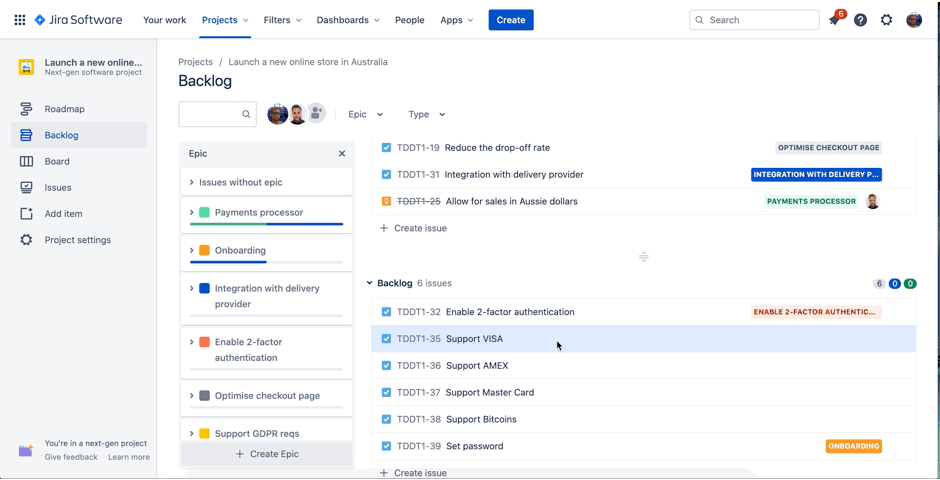Screen dimensions: 940x480
Task: Click the search magnifier in the backlog filter
Action: pos(246,114)
